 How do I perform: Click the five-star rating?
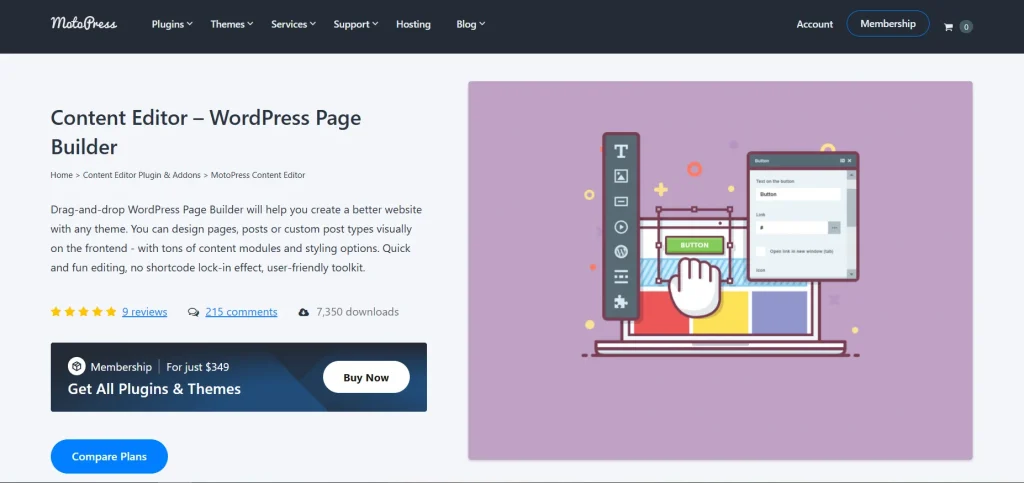point(84,312)
